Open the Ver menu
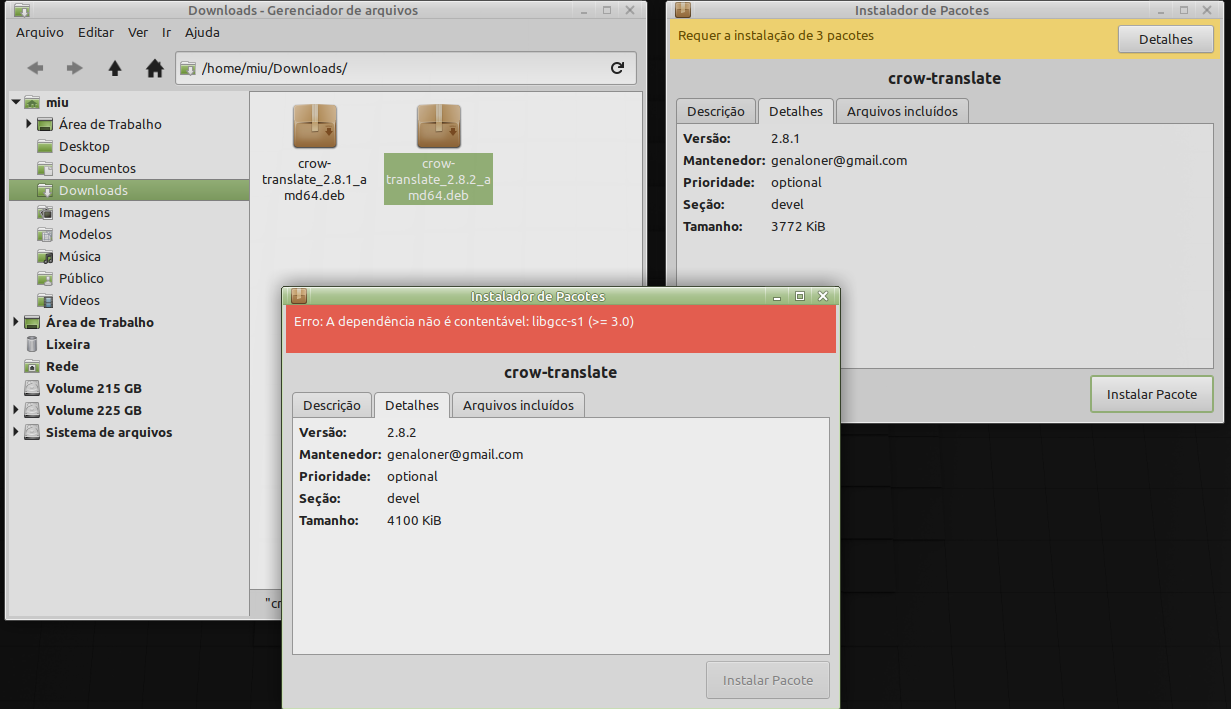The height and width of the screenshot is (709, 1231). [138, 32]
